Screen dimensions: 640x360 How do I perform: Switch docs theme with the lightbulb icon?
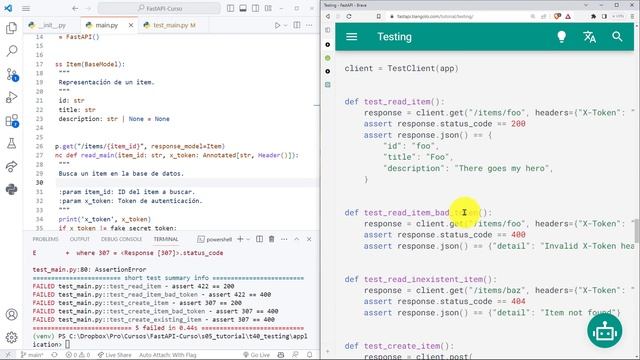click(562, 37)
